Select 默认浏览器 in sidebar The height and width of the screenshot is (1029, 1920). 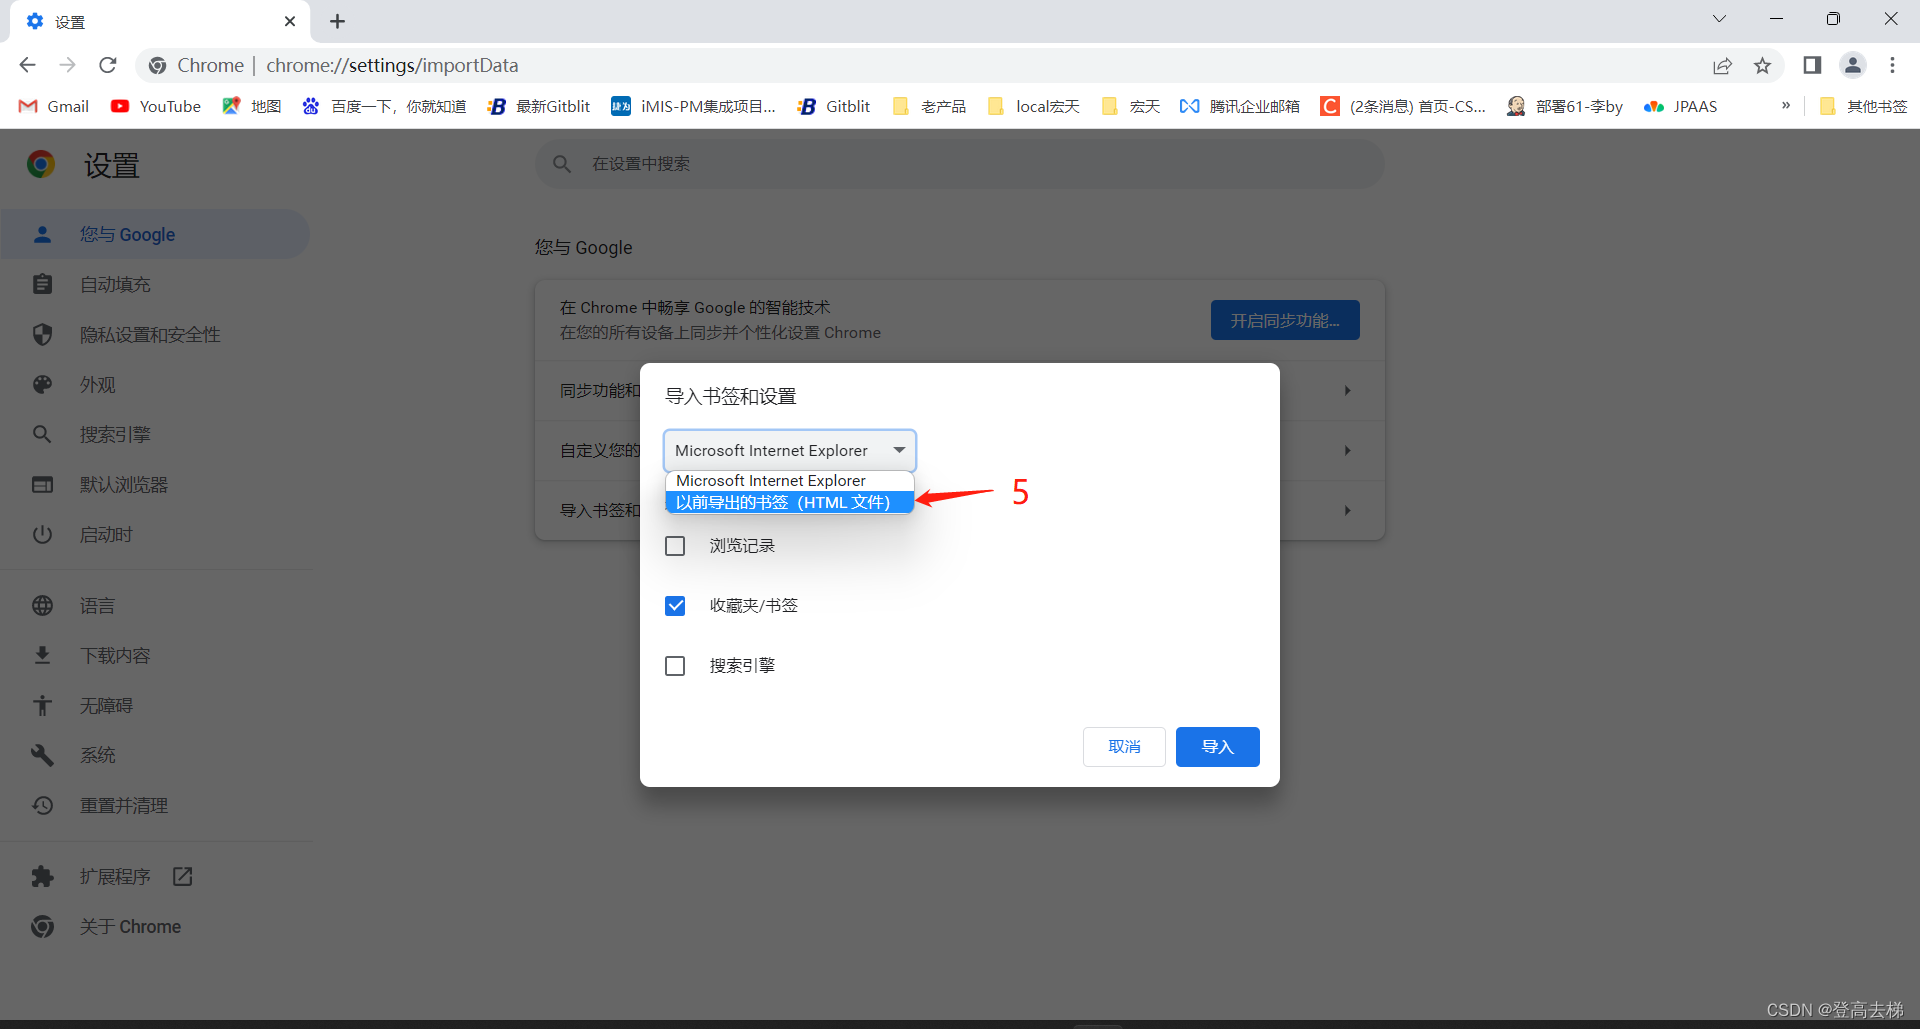(x=155, y=484)
